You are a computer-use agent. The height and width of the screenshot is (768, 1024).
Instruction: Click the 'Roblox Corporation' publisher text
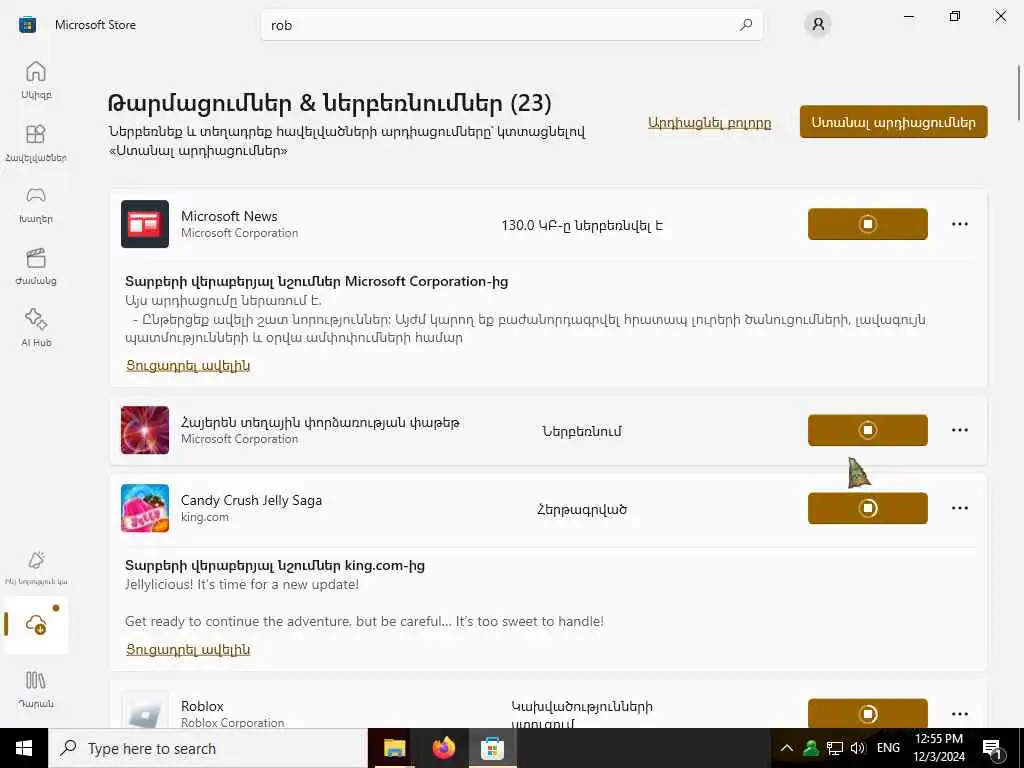[x=232, y=722]
